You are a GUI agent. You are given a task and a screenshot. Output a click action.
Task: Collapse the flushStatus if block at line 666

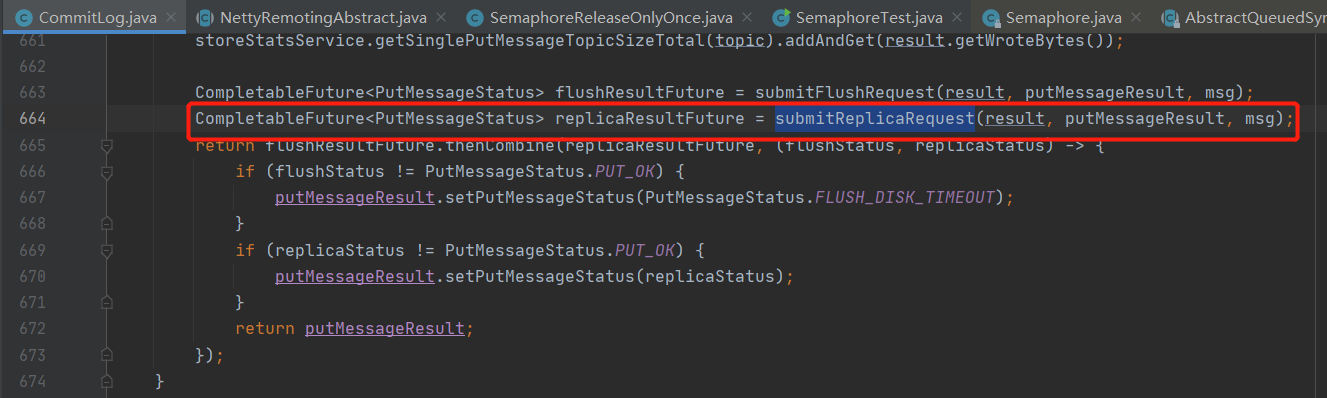pos(107,172)
